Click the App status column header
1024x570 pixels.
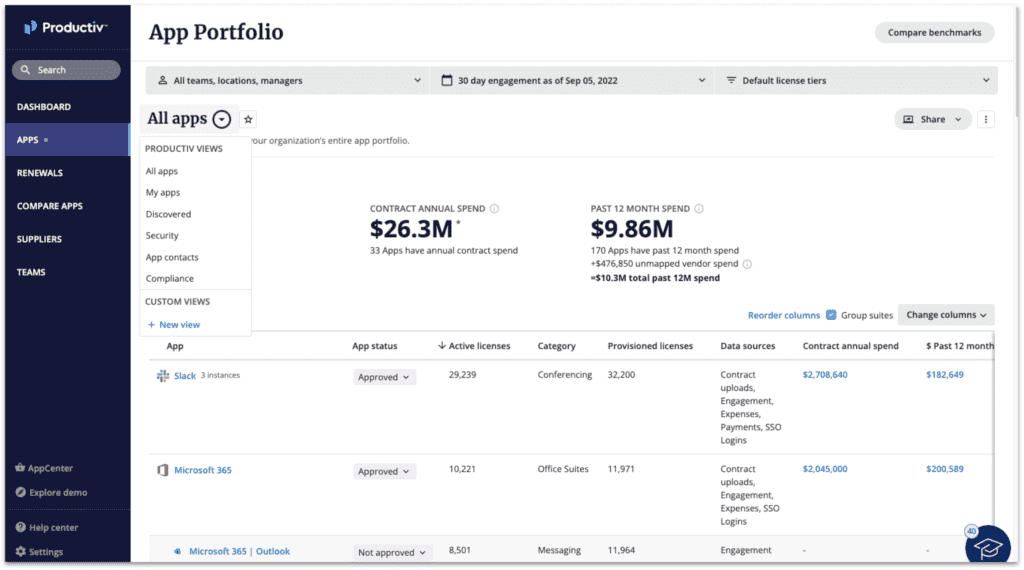(374, 346)
